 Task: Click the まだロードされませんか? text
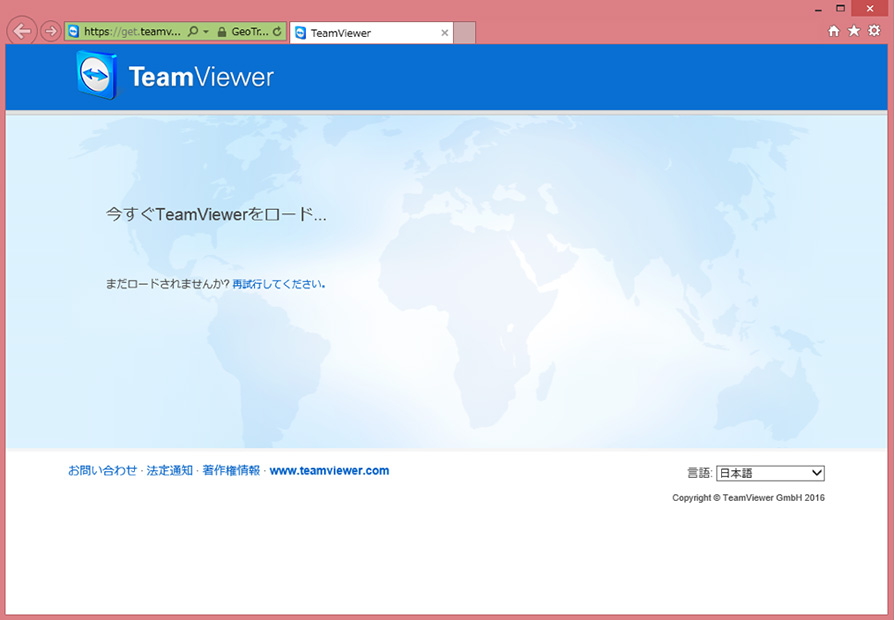click(168, 284)
